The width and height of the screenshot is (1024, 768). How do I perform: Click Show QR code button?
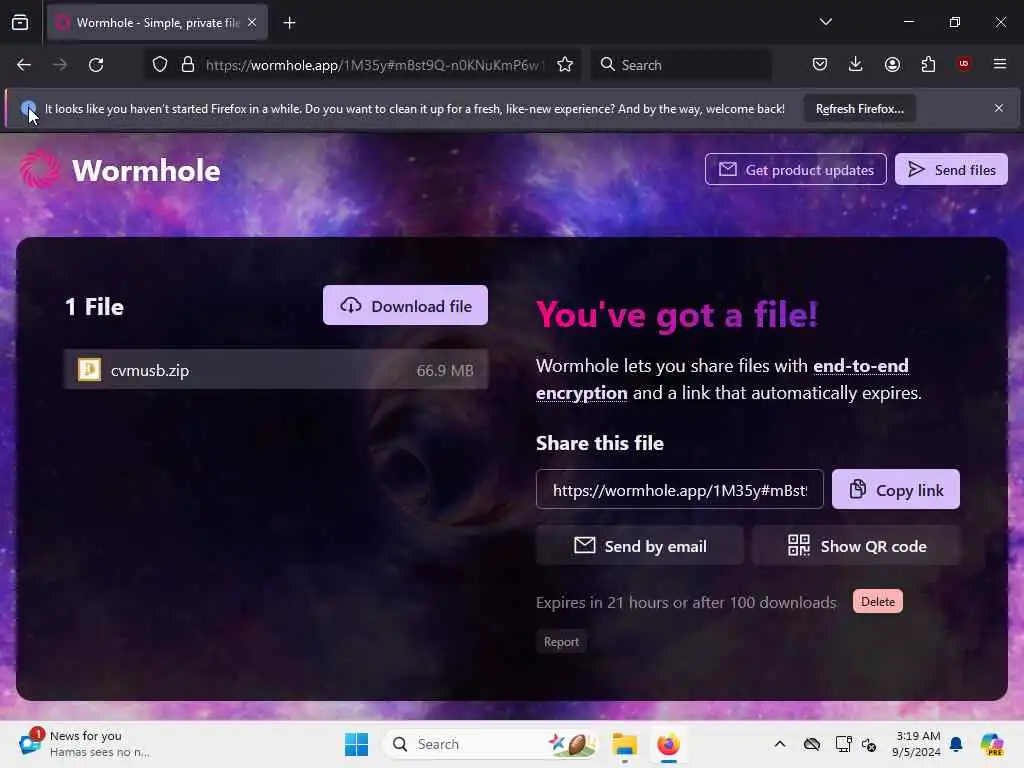(x=856, y=546)
